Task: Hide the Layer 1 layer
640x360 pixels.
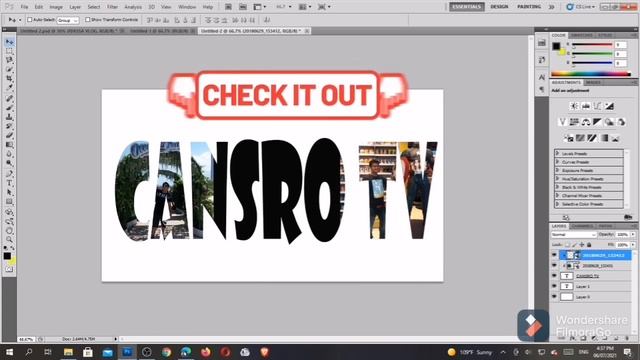Action: 554,287
